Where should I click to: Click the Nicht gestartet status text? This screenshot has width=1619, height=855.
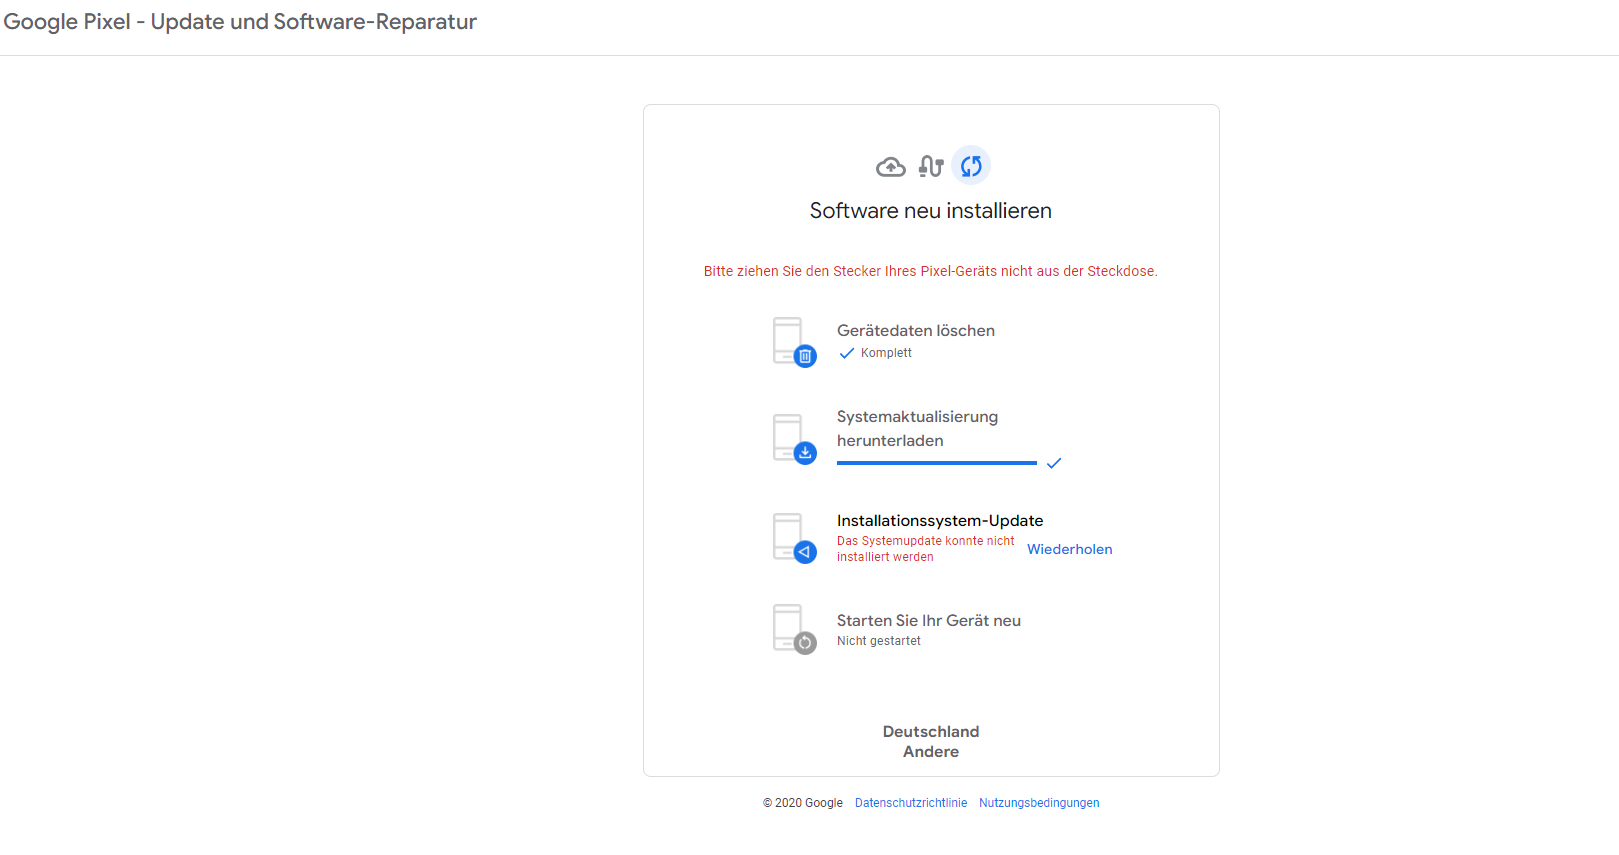(x=879, y=641)
